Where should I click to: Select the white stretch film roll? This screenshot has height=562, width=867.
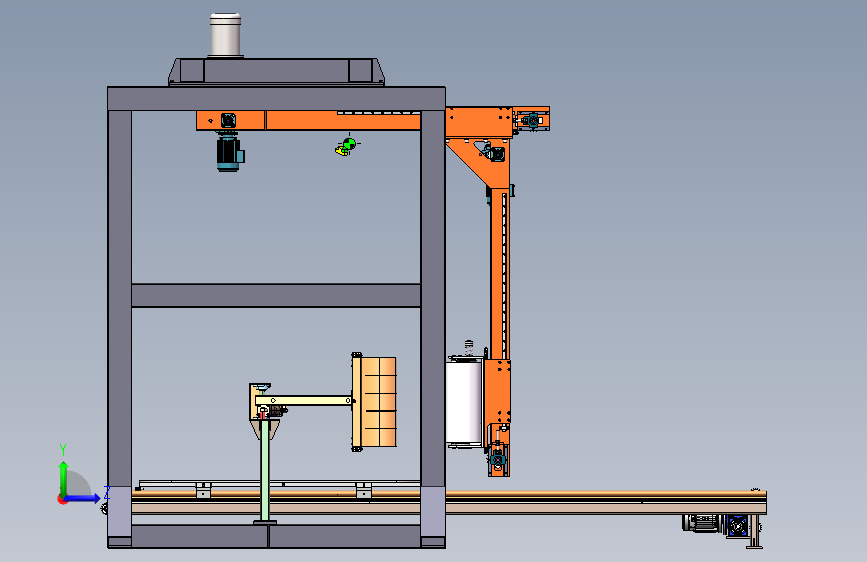click(x=464, y=402)
